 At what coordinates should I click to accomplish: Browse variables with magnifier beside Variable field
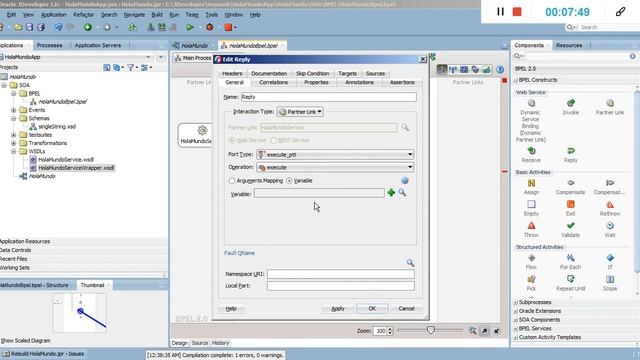click(402, 192)
